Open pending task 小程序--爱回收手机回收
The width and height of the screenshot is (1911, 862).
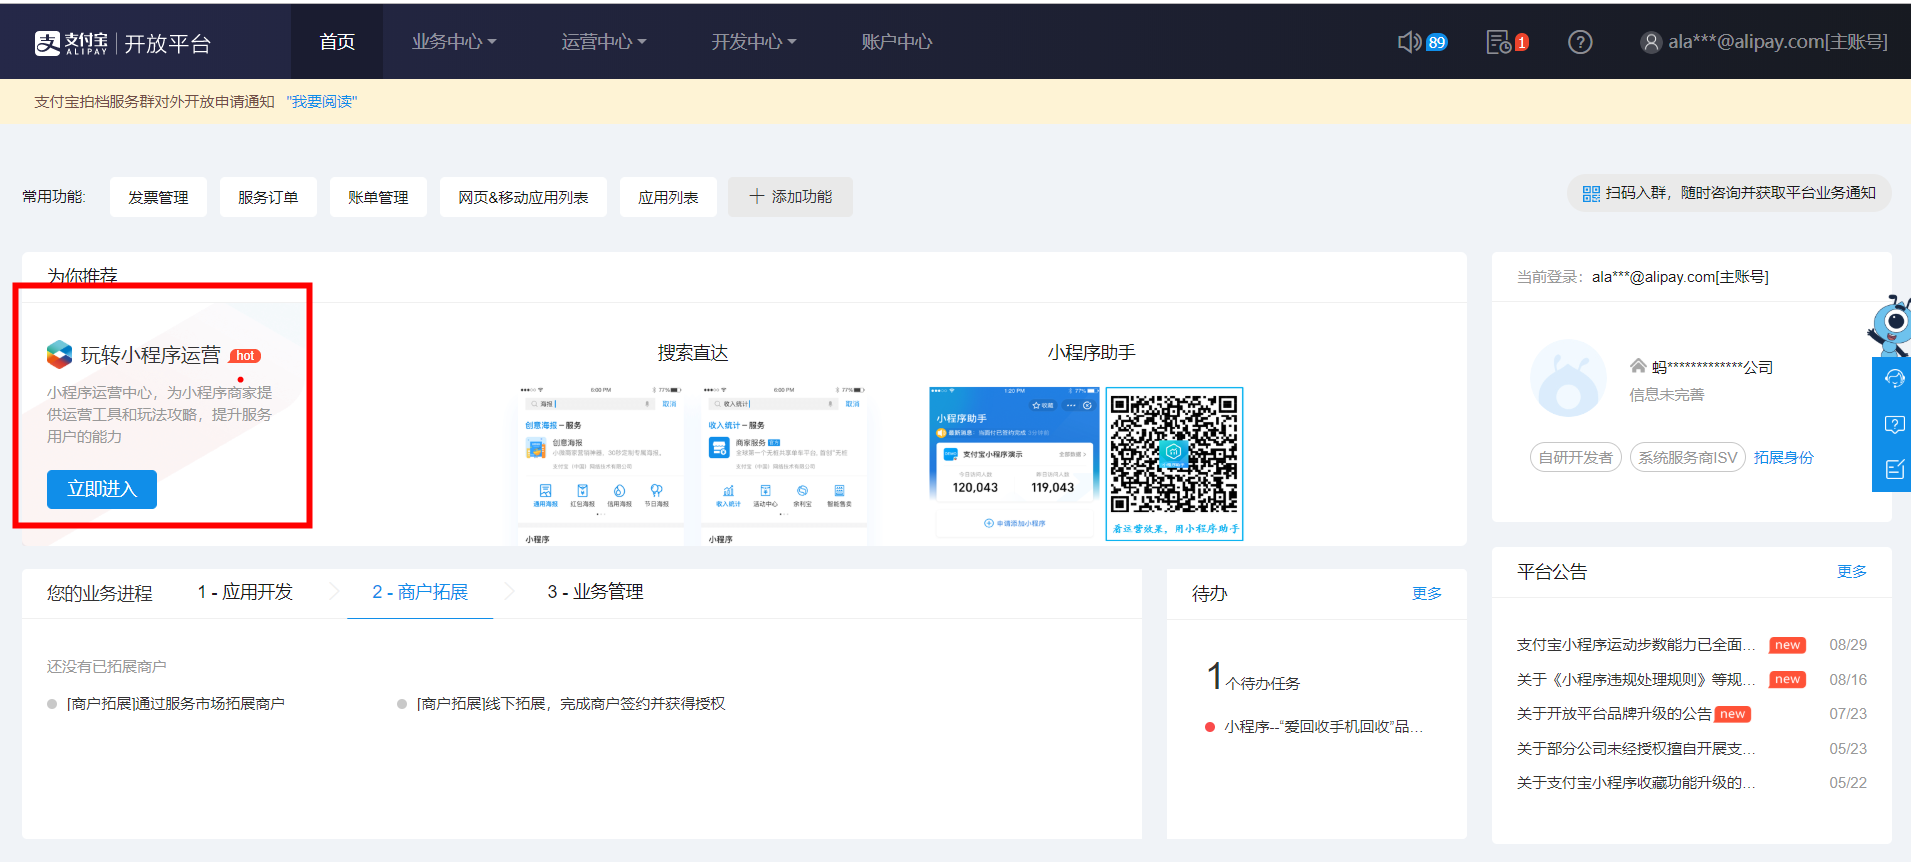click(1322, 727)
